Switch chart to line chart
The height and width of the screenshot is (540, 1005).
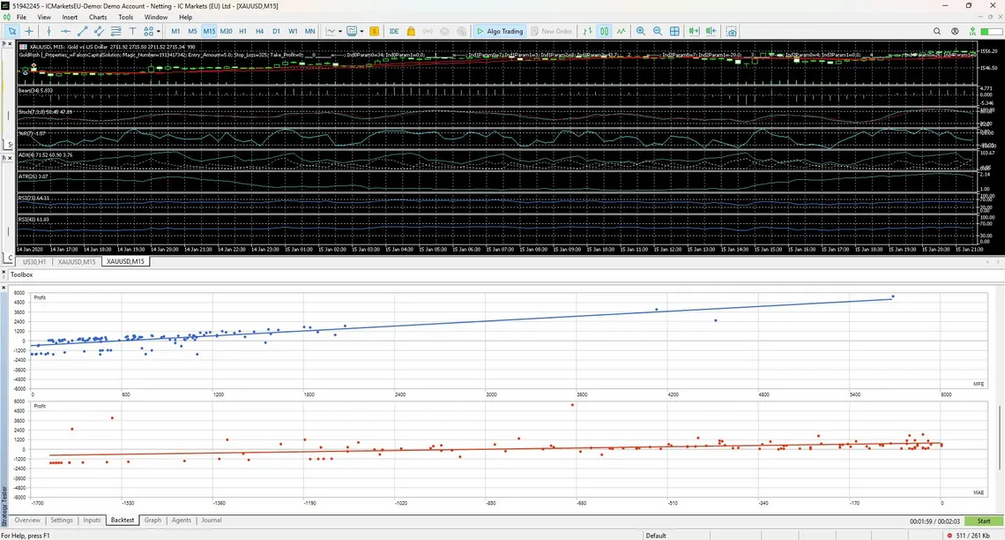(x=621, y=31)
